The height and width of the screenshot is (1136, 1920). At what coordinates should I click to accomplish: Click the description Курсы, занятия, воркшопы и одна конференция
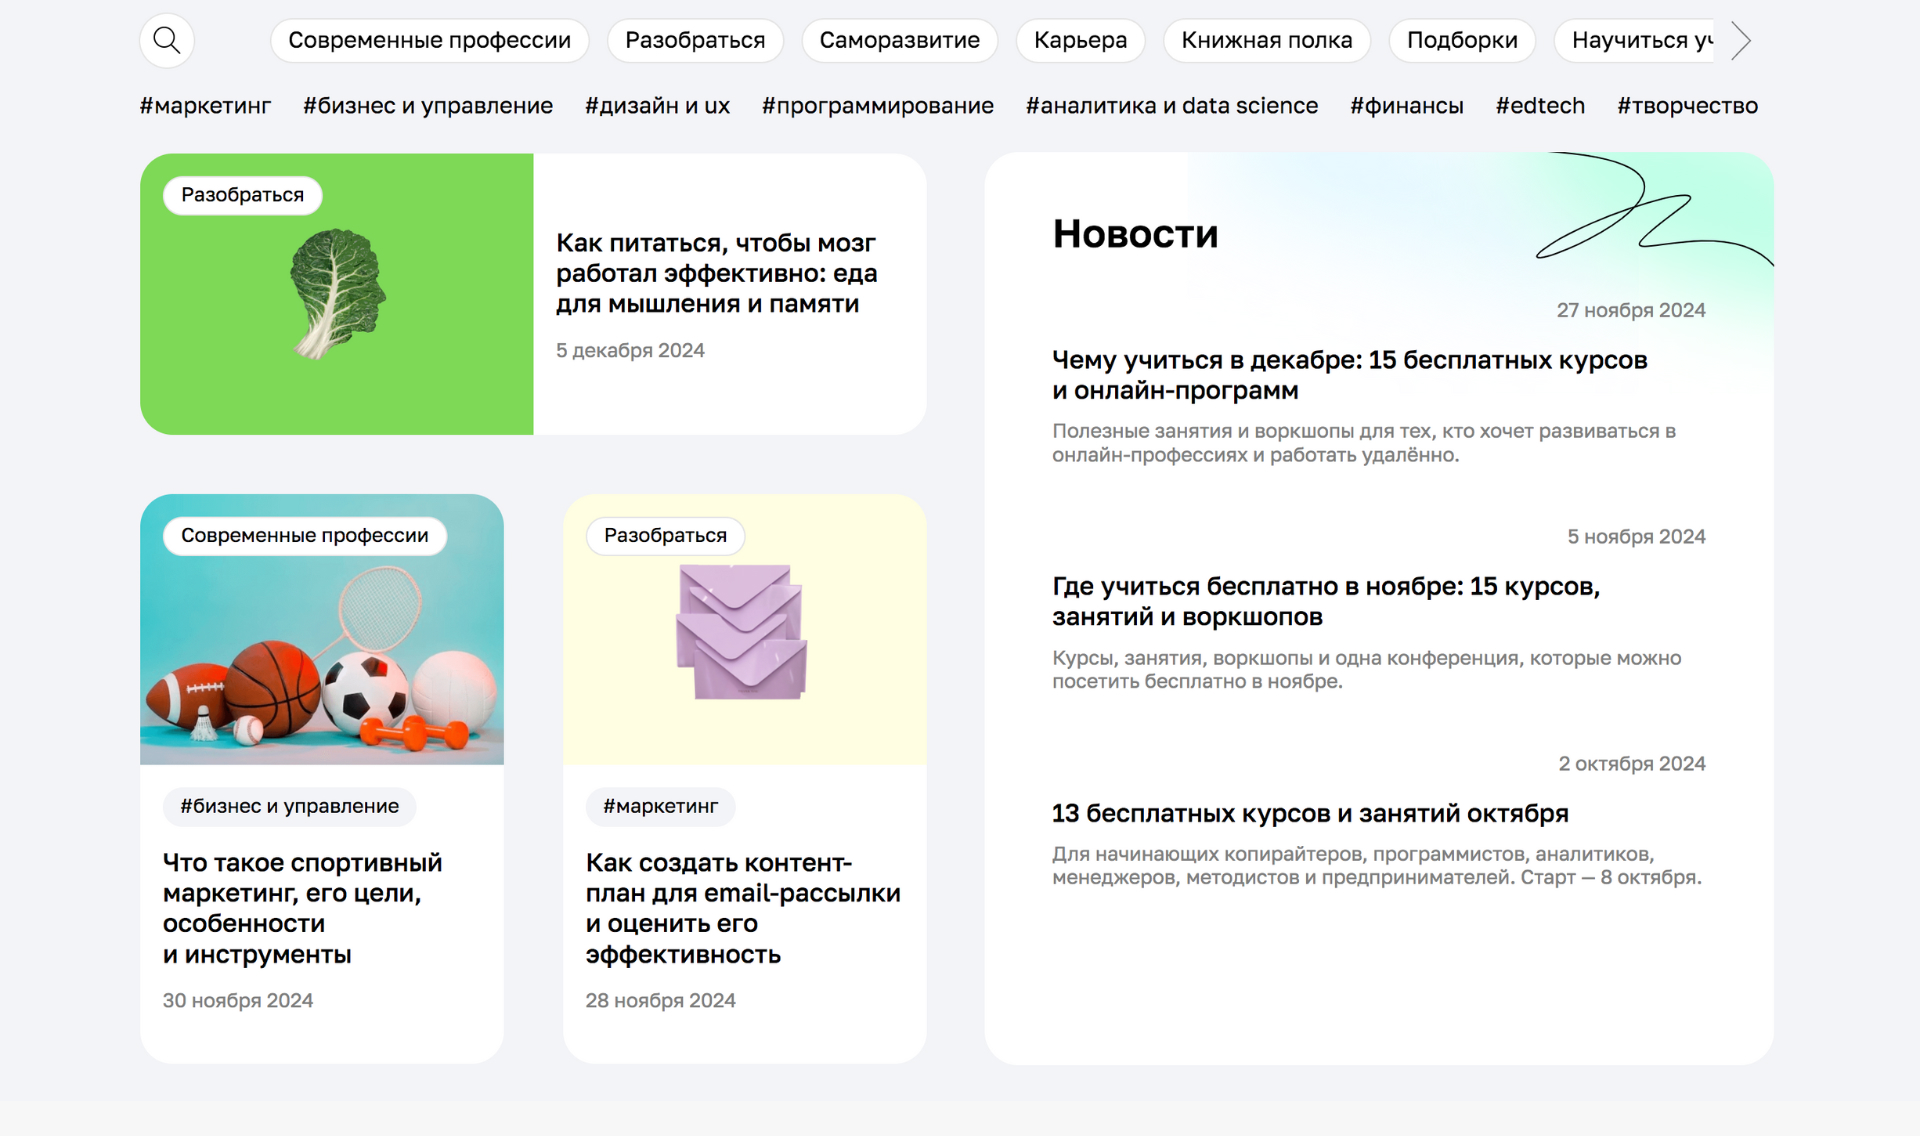1367,670
